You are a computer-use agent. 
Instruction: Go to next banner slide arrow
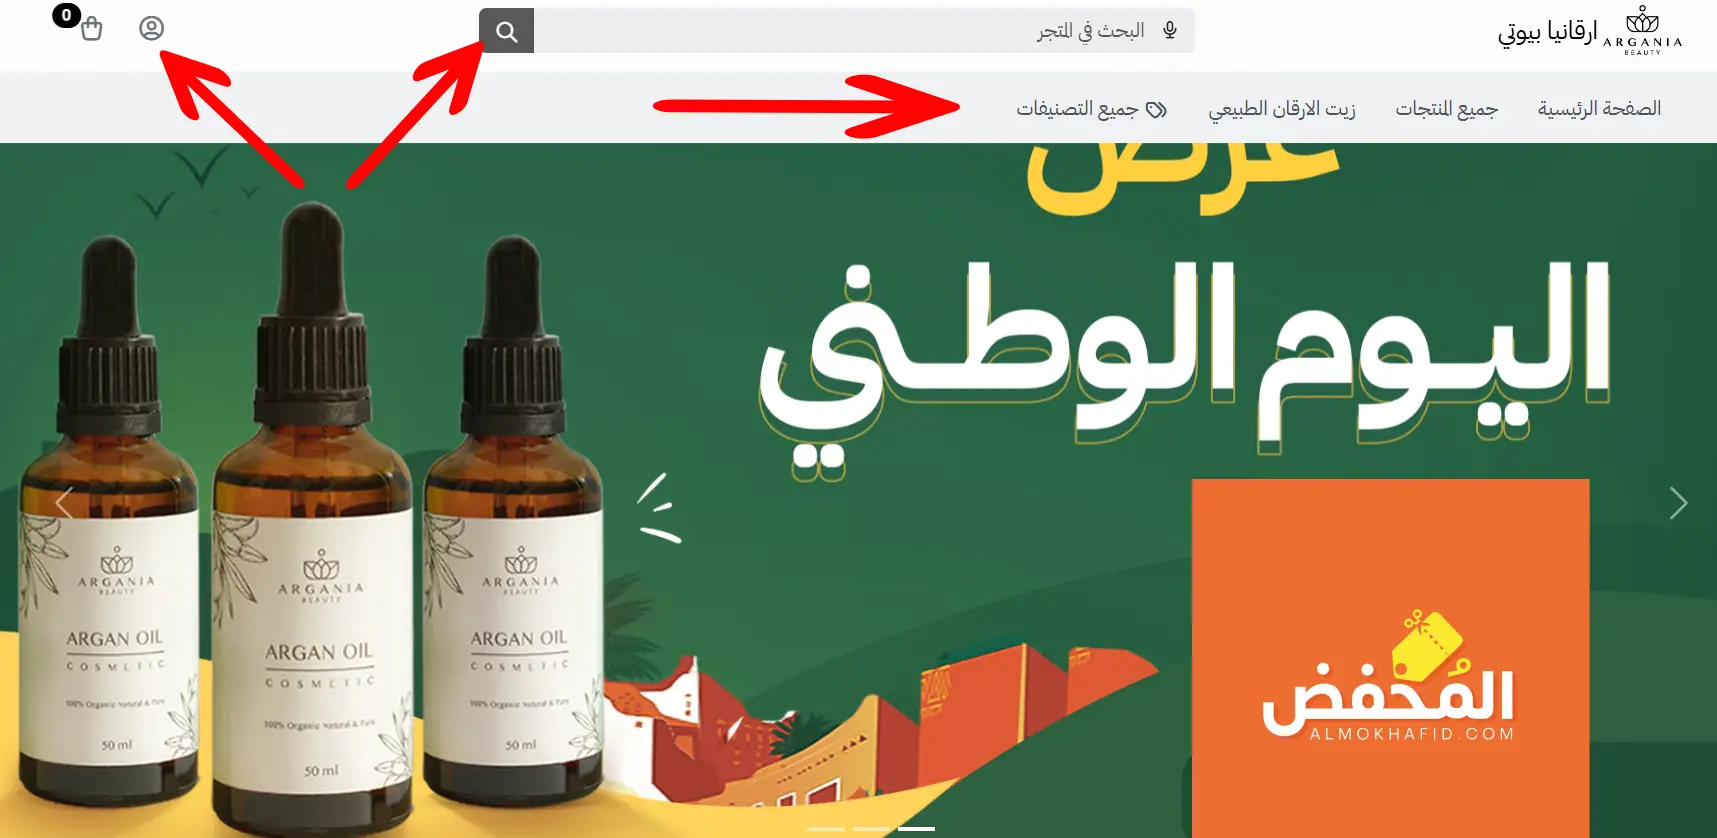[x=1678, y=503]
